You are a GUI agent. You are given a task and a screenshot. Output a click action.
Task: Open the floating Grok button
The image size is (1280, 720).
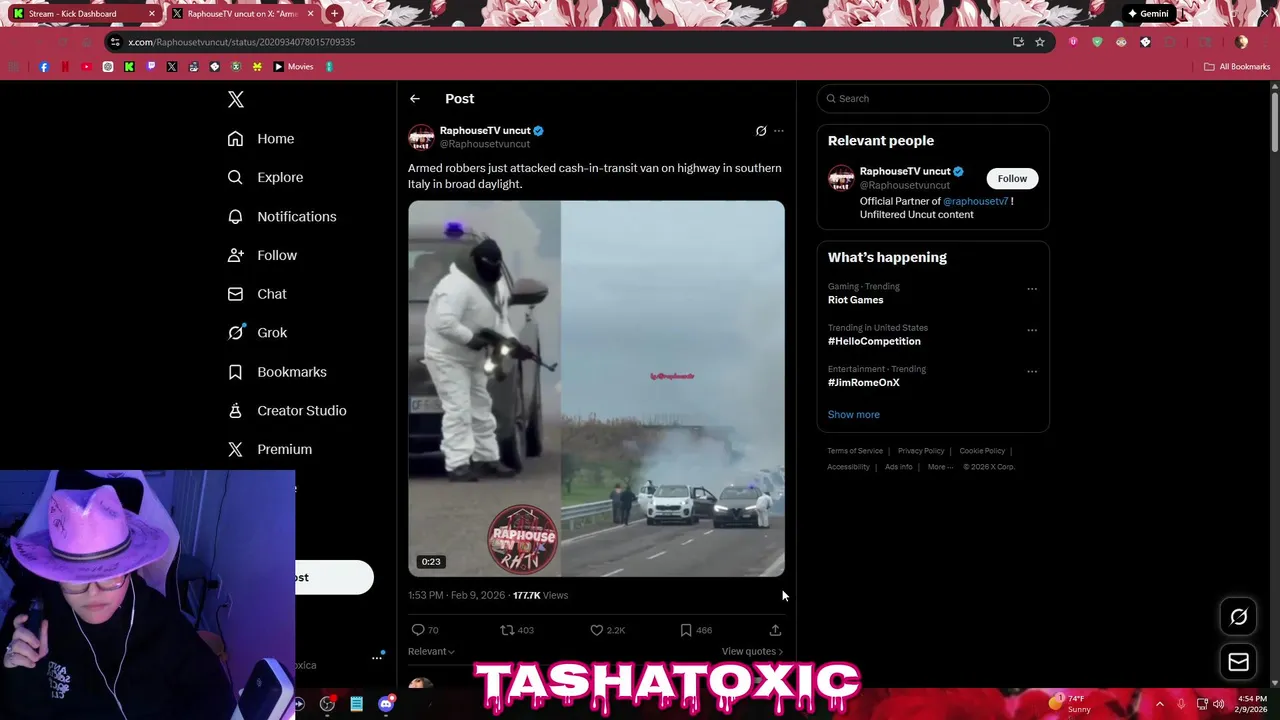point(1238,617)
